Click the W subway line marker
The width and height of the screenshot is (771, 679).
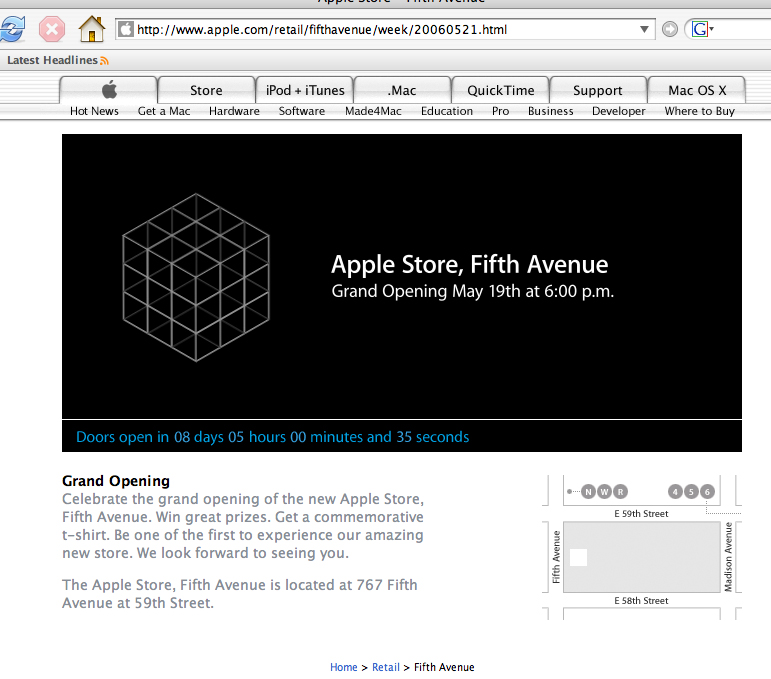604,491
